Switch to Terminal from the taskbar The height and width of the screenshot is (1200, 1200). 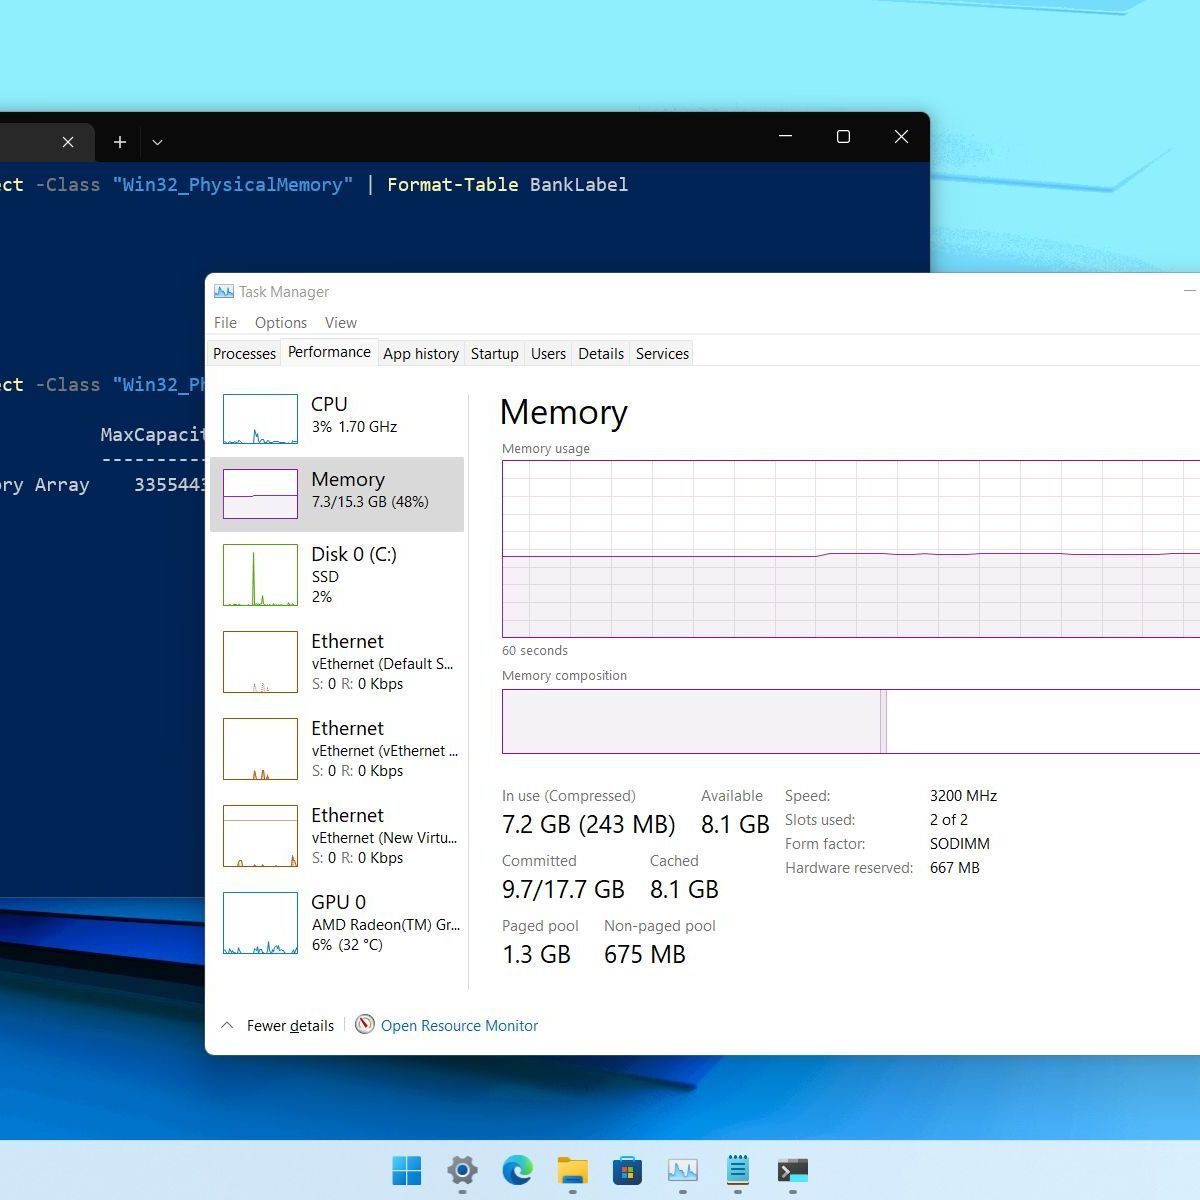pos(792,1170)
